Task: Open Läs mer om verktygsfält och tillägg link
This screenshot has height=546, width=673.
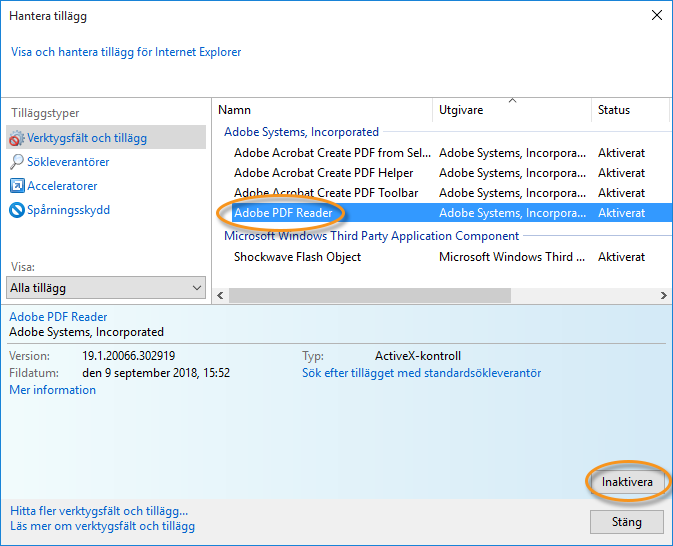Action: tap(102, 526)
